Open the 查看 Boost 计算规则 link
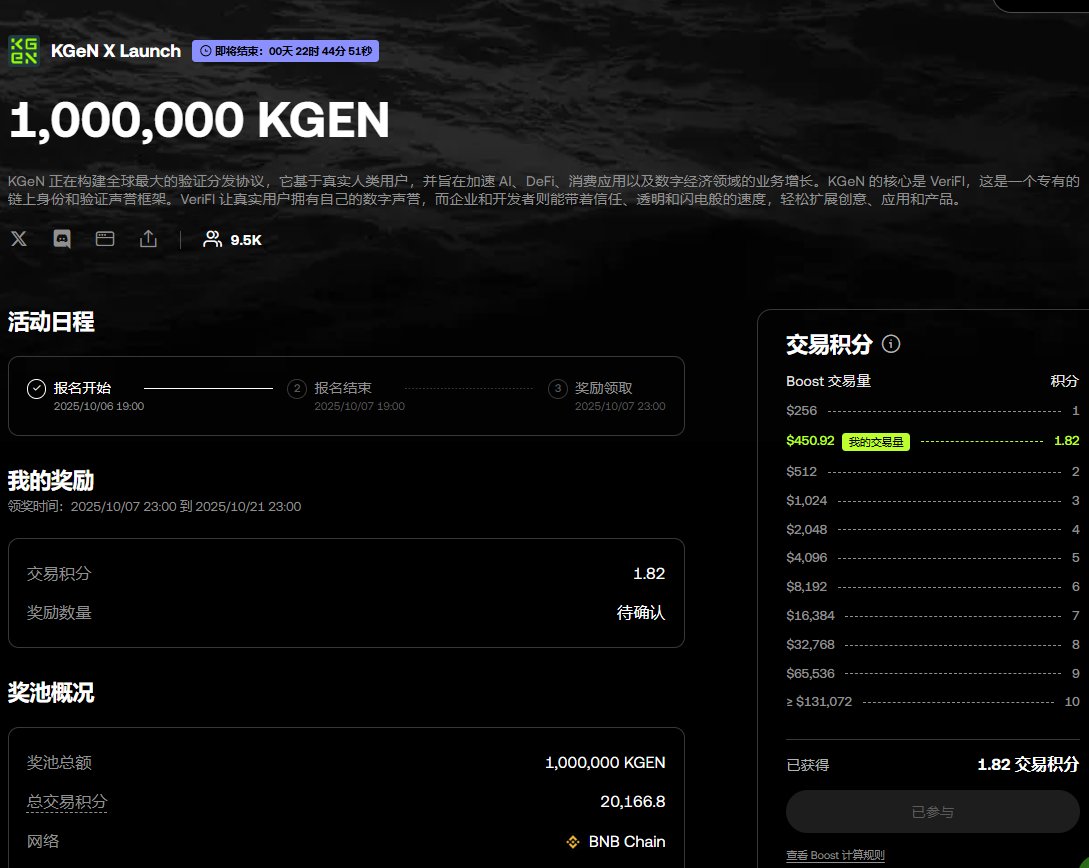 (x=835, y=855)
